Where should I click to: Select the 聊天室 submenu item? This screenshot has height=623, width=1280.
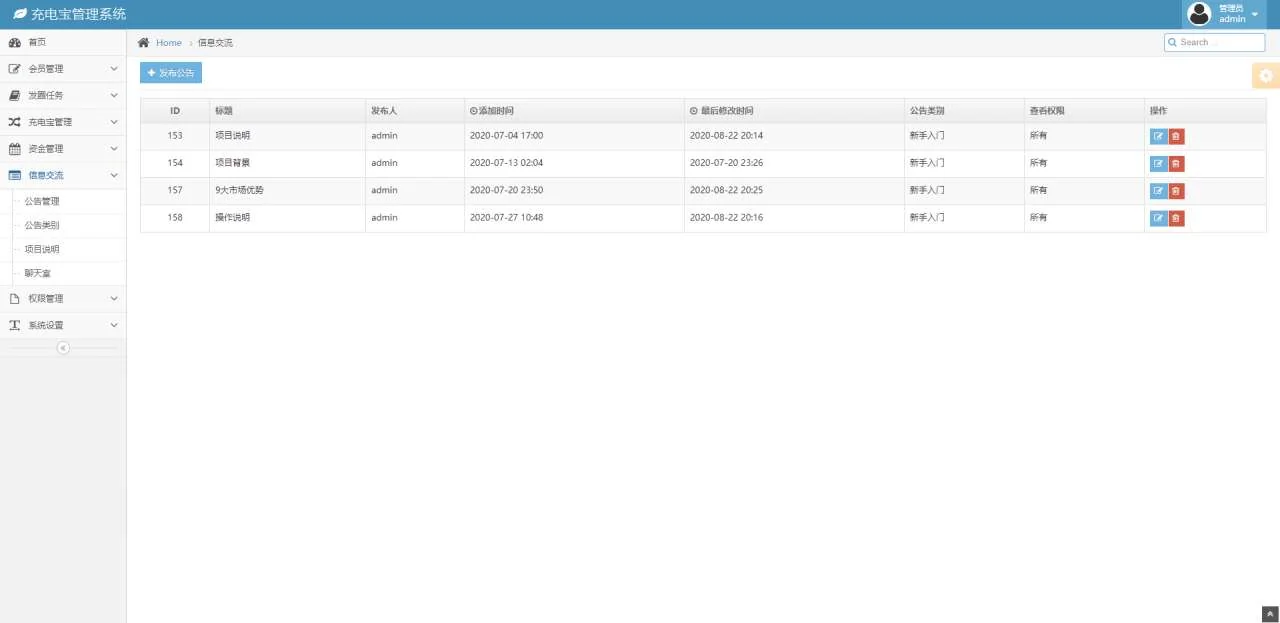[x=37, y=273]
